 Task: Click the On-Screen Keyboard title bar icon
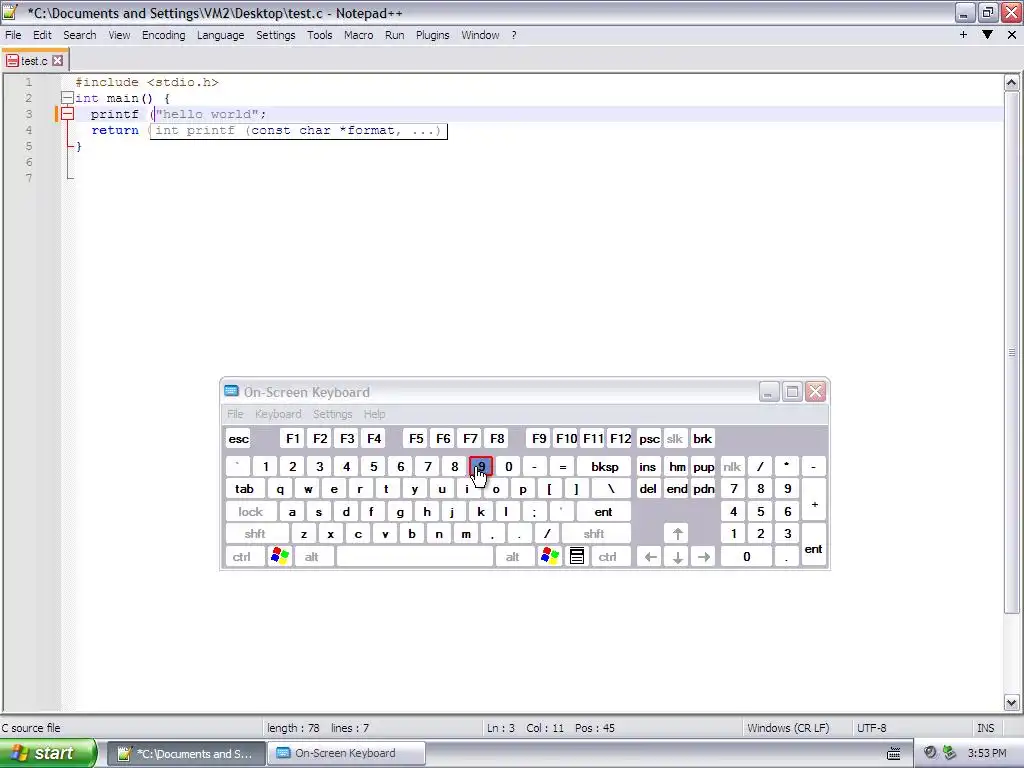coord(231,391)
